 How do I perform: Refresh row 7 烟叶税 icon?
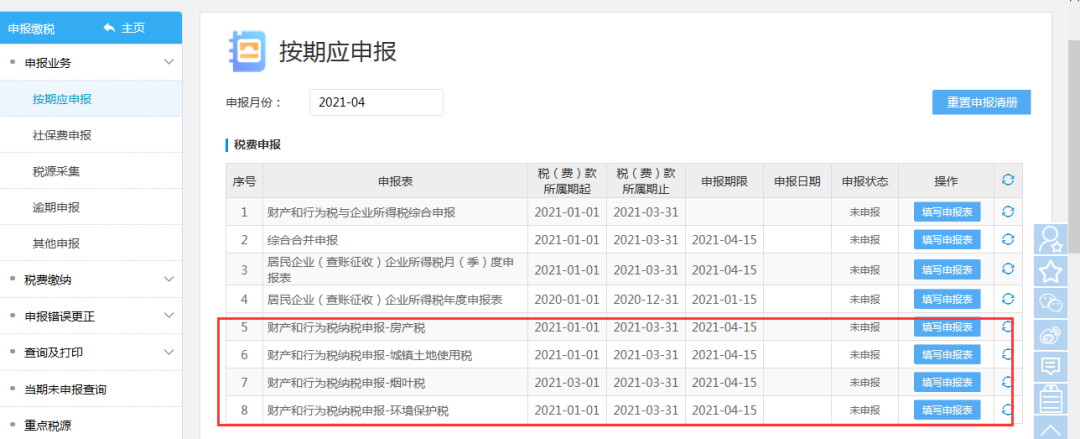(1008, 382)
